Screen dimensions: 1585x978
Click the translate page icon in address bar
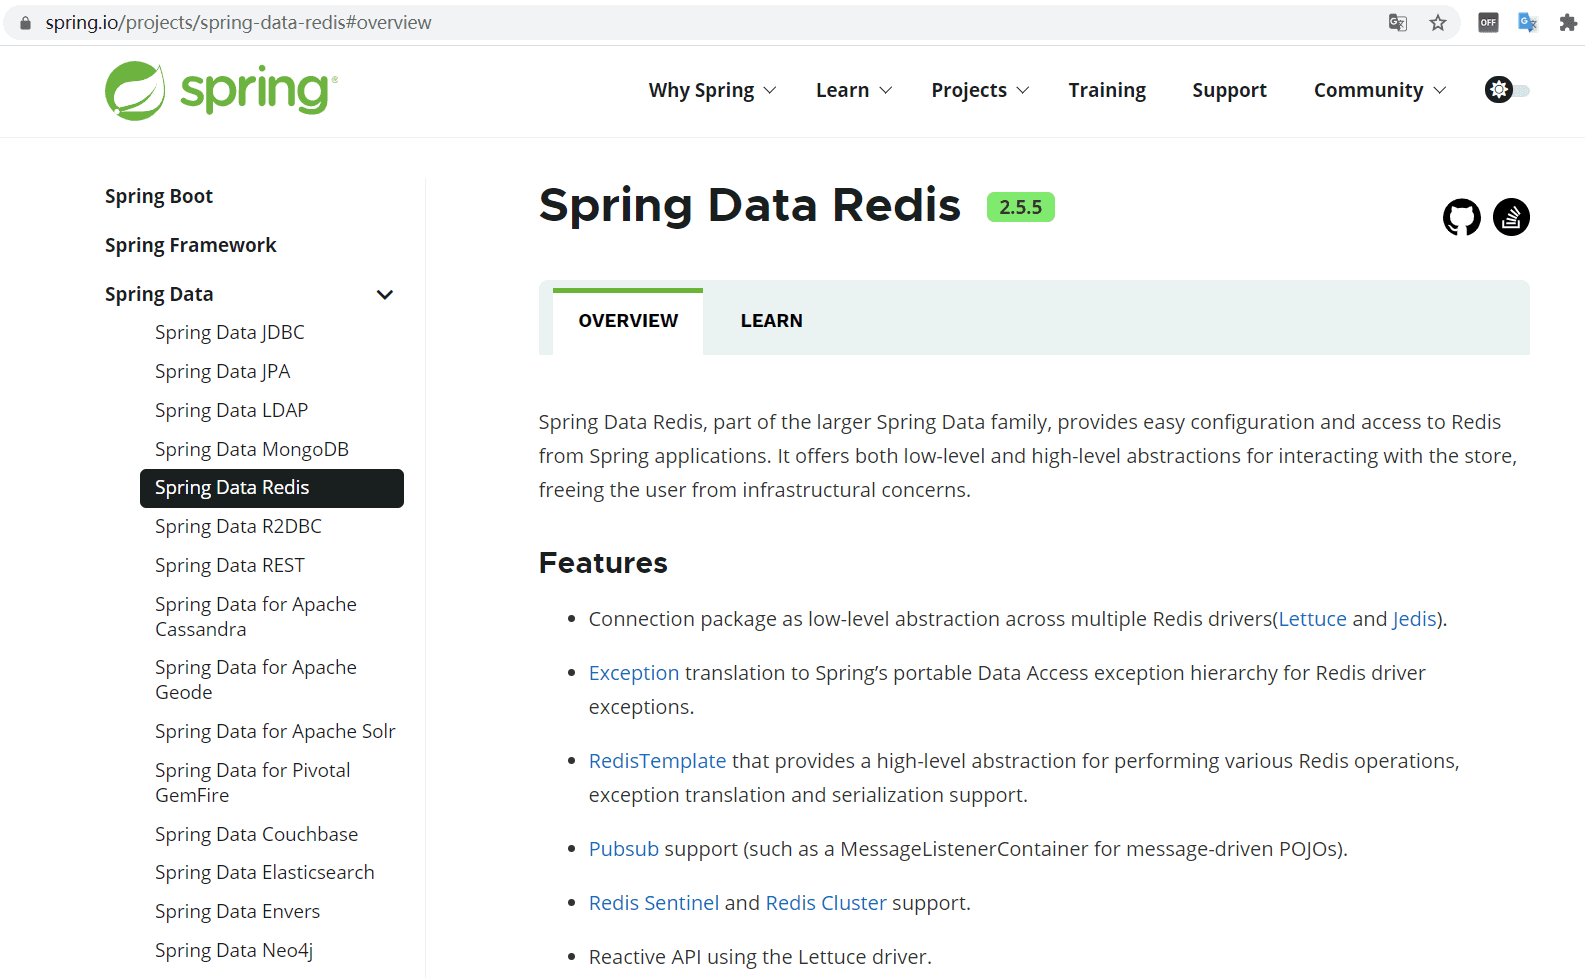(x=1398, y=22)
